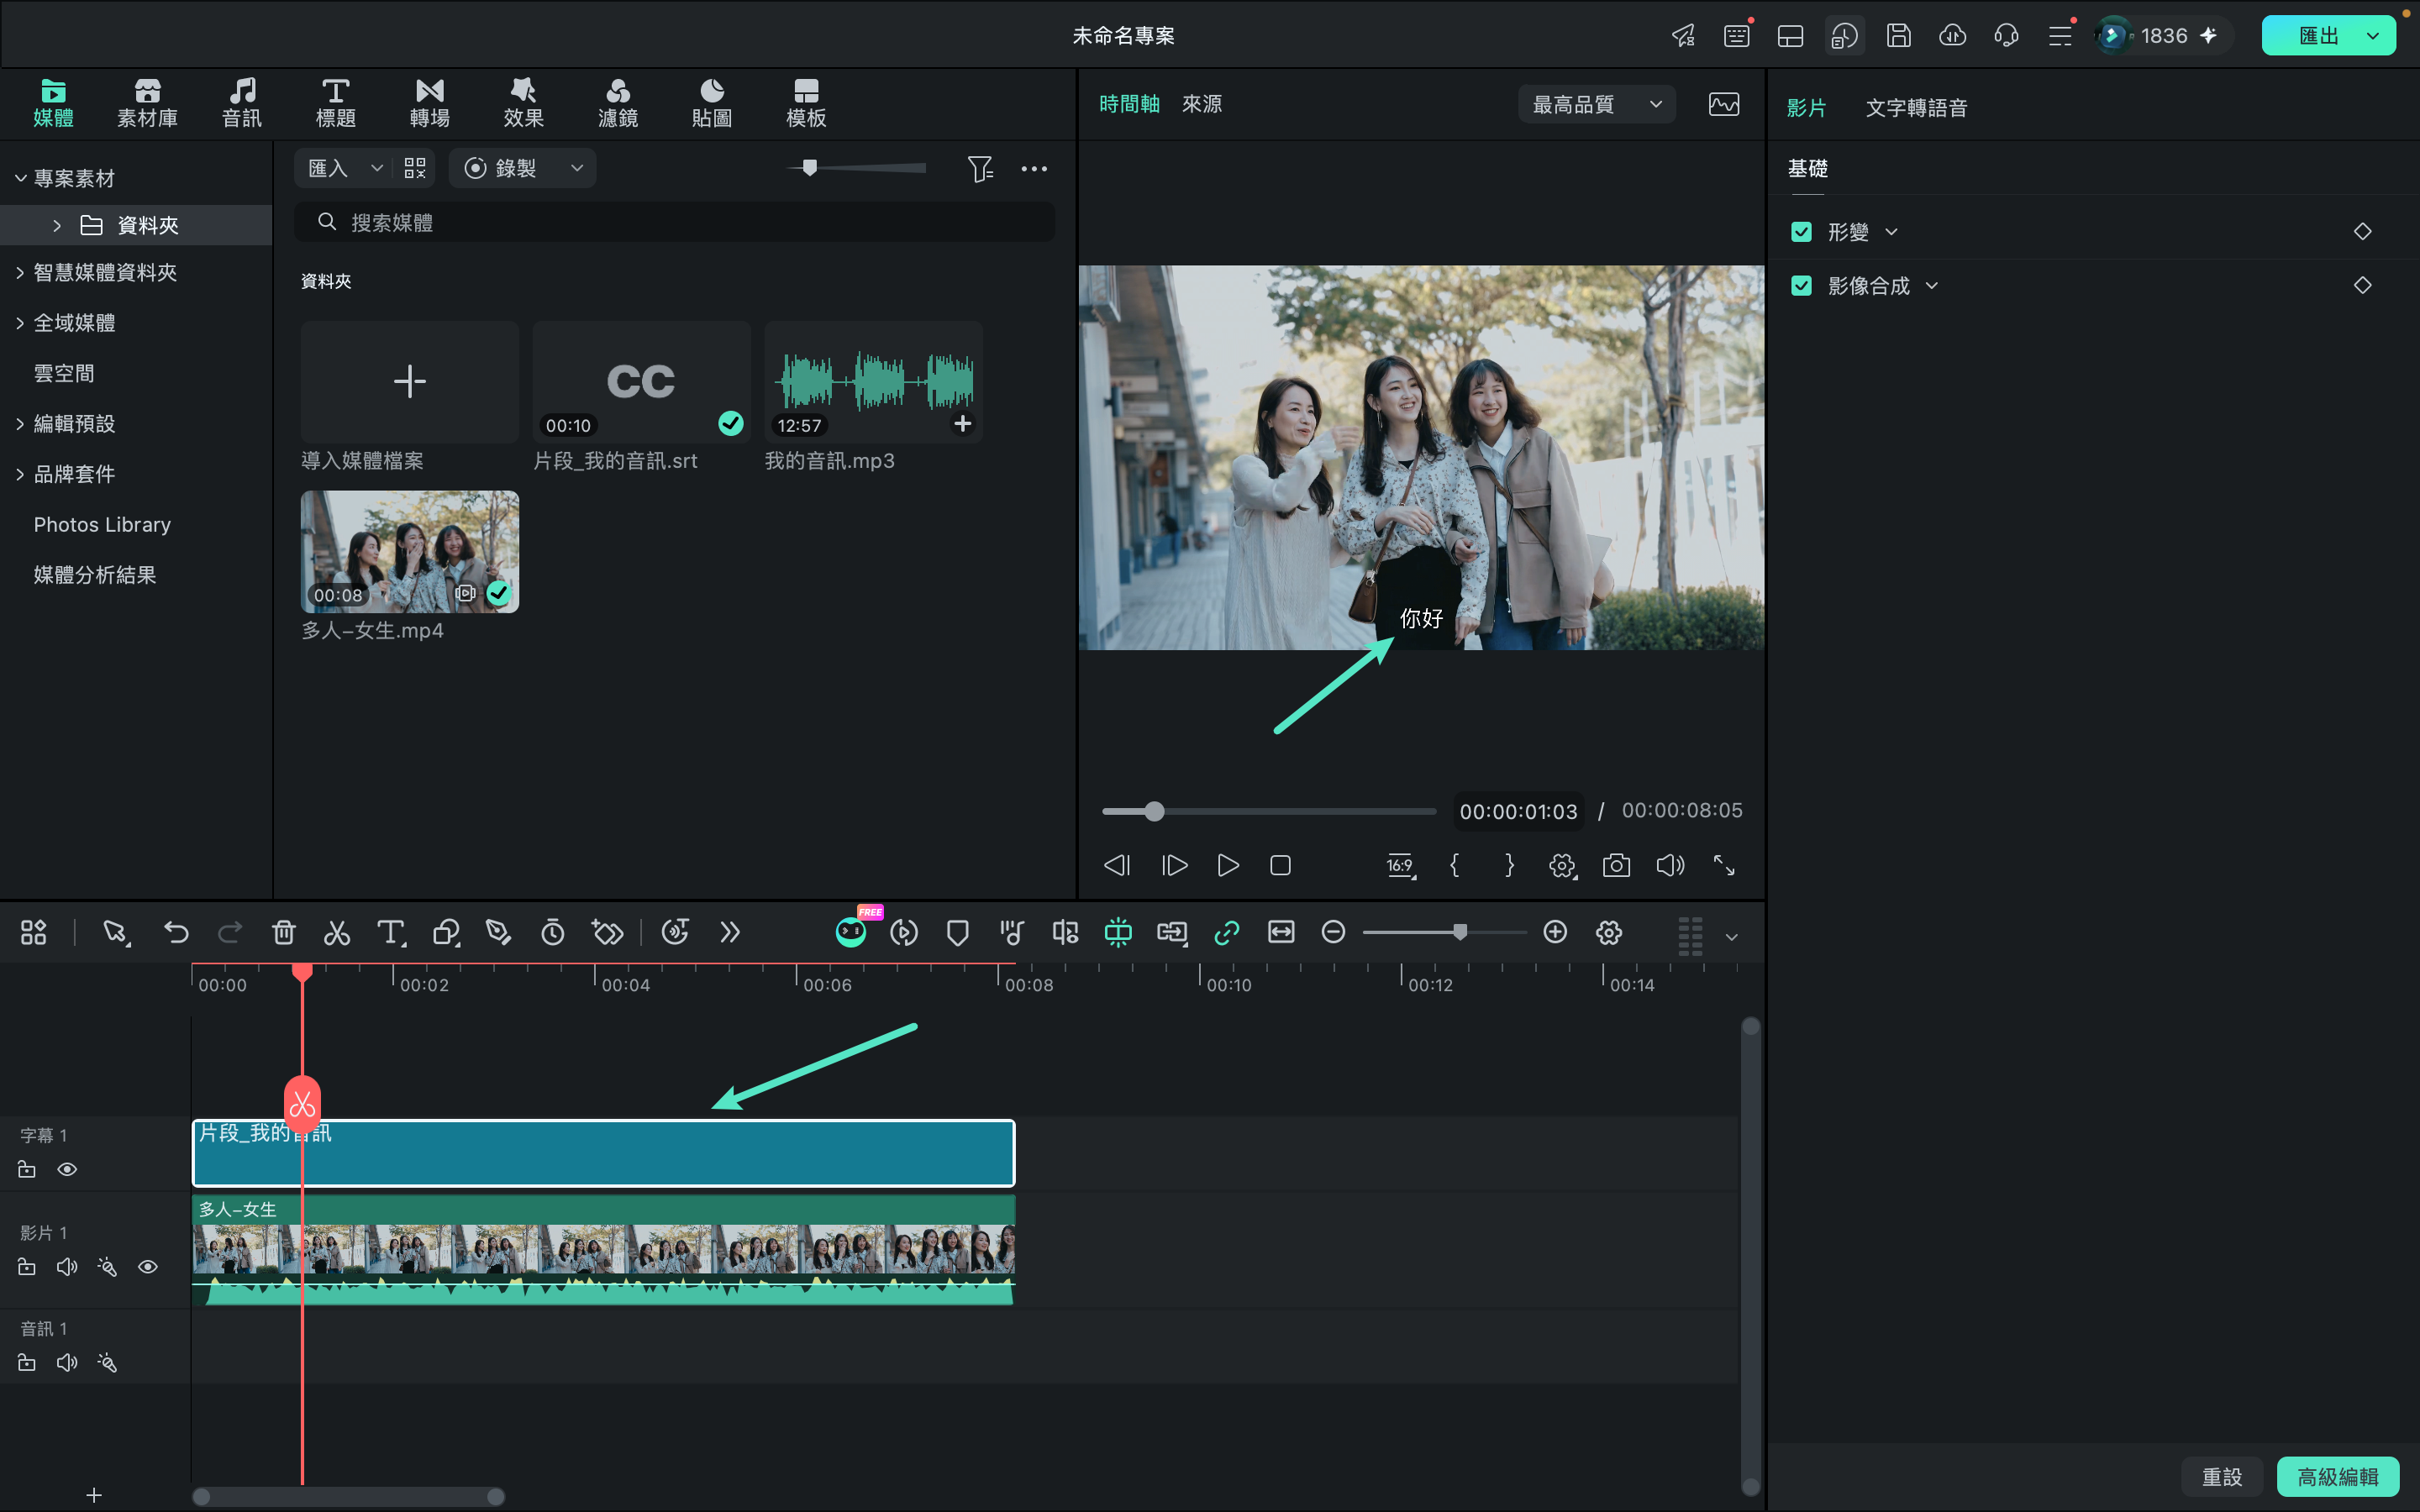Screen dimensions: 2420x1512
Task: Mute the 影片 1 track
Action: [x=67, y=1267]
